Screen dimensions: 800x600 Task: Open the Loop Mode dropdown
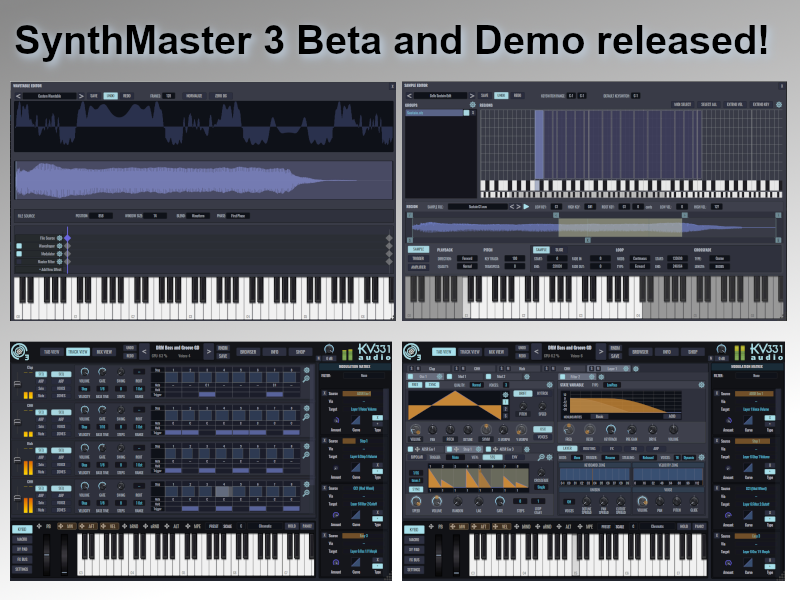640,259
